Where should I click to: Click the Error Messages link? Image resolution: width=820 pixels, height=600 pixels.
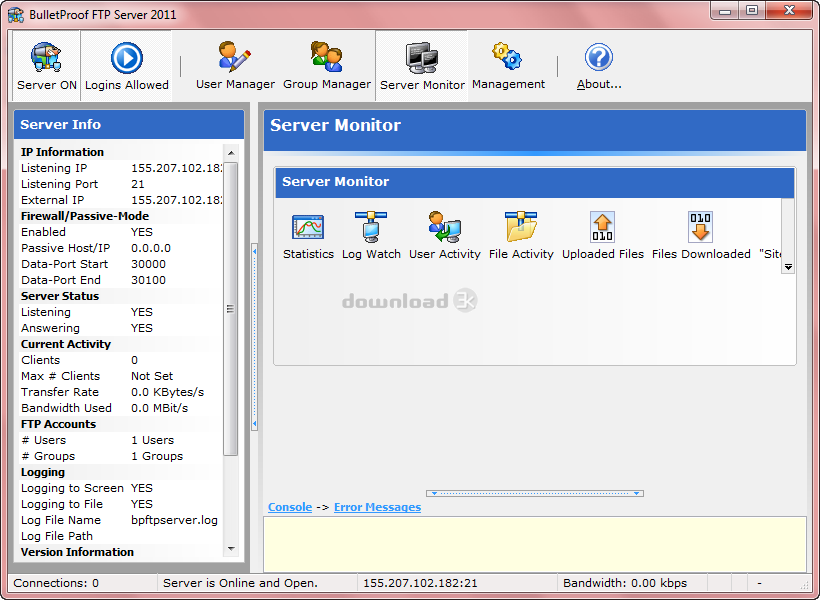tap(377, 507)
